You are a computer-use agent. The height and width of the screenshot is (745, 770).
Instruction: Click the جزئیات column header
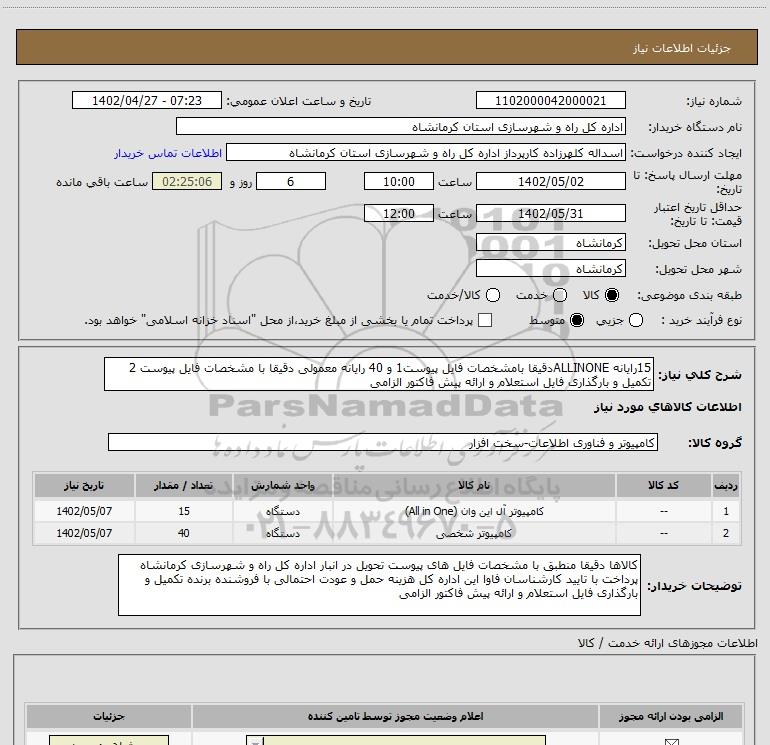click(x=109, y=717)
